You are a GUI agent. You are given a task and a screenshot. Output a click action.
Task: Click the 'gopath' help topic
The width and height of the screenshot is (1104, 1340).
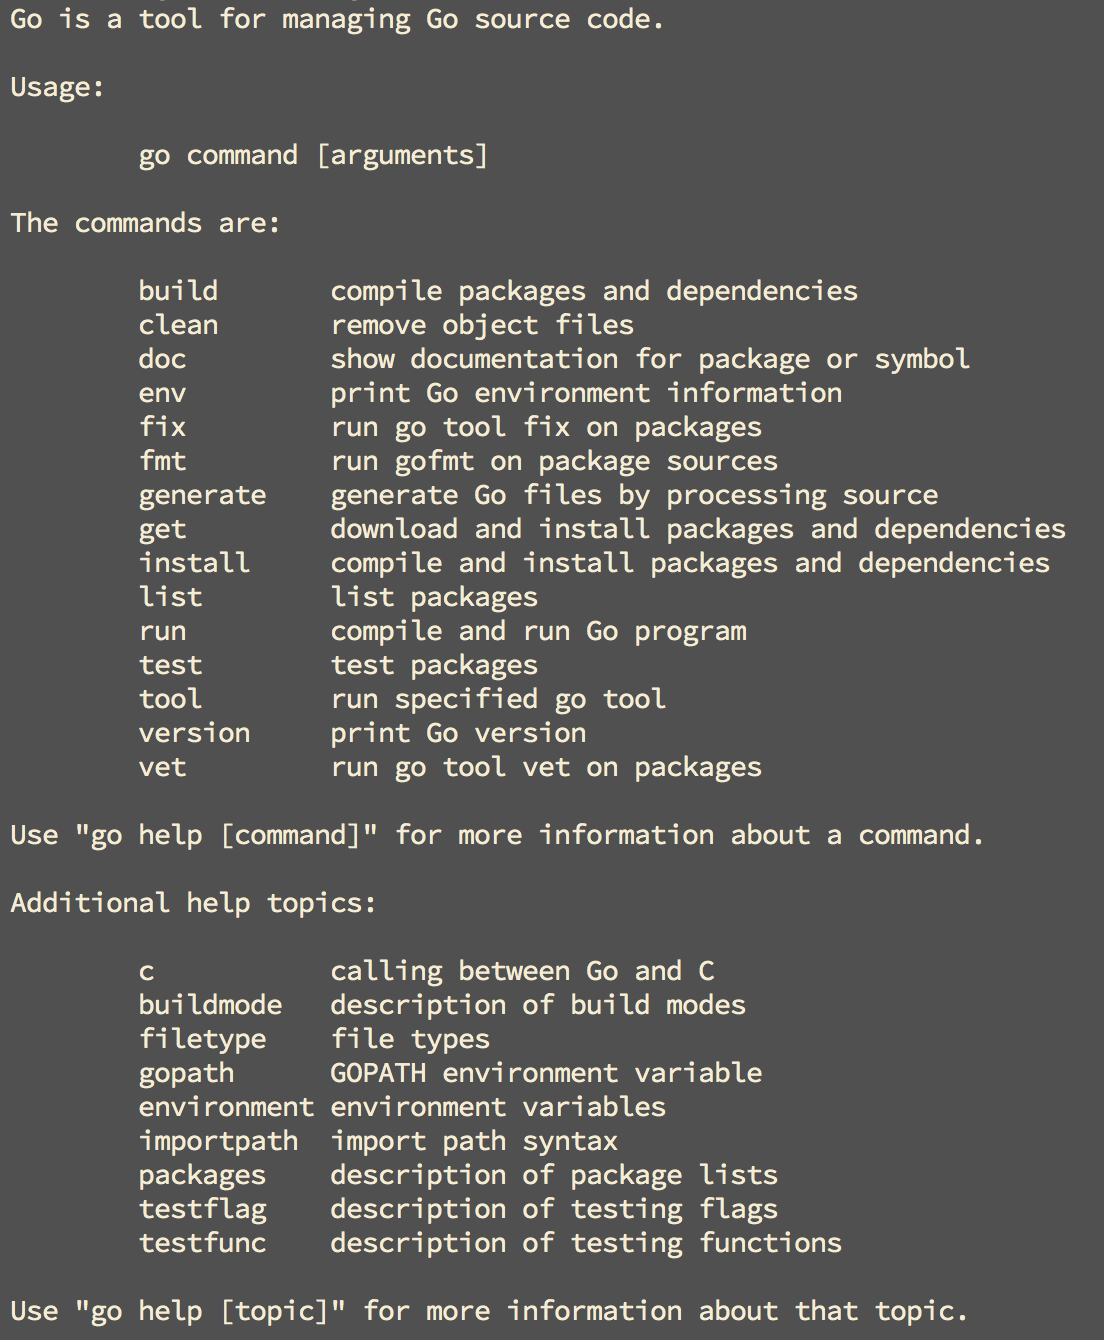[x=186, y=1074]
